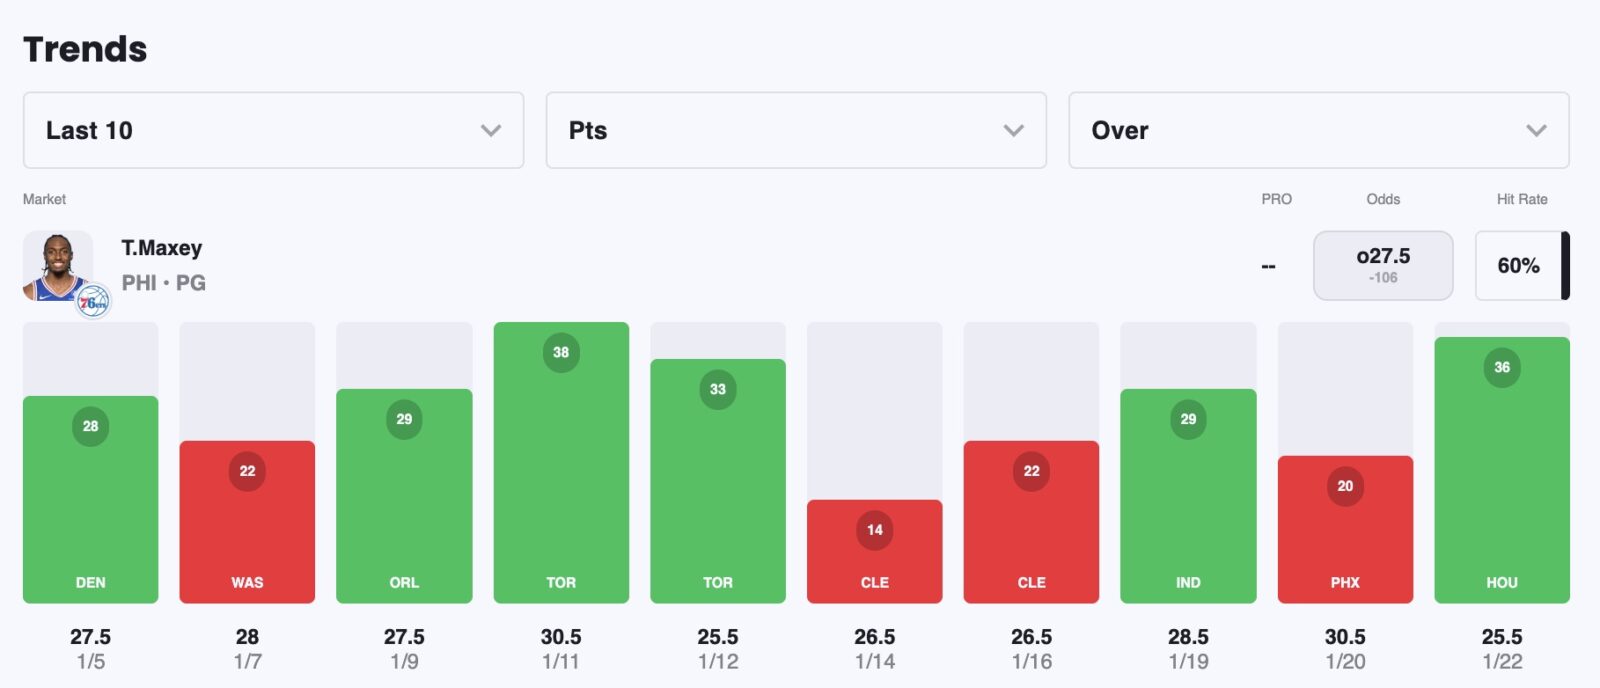This screenshot has height=688, width=1600.
Task: Click the 20 points badge on PHX bar
Action: (1345, 487)
